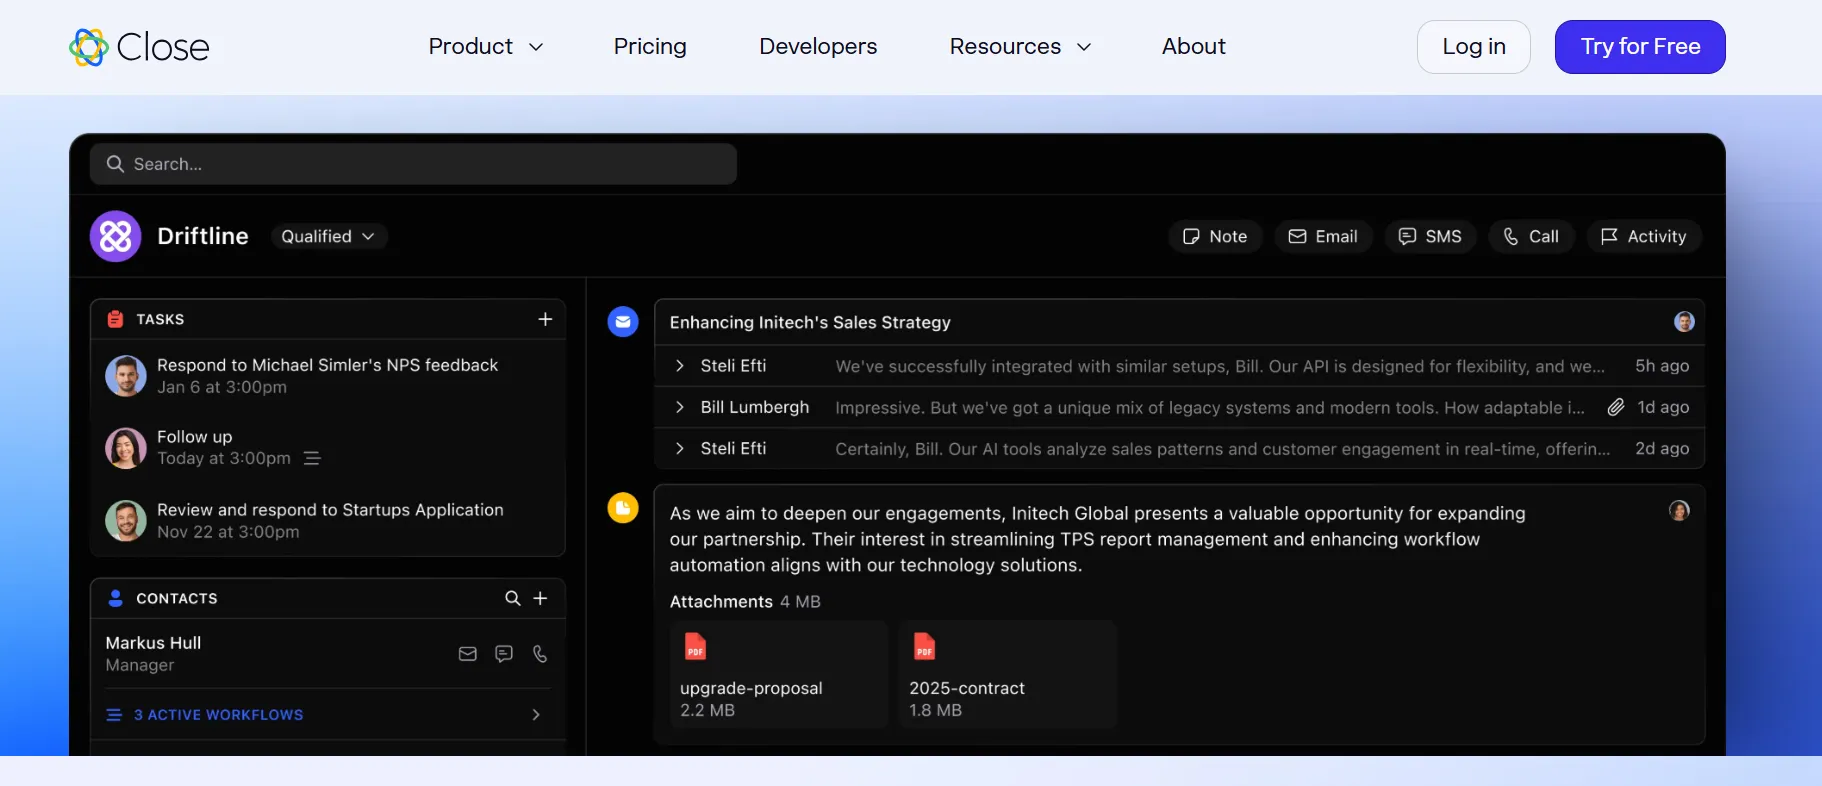Go to the Pricing page
Viewport: 1822px width, 786px height.
(650, 47)
